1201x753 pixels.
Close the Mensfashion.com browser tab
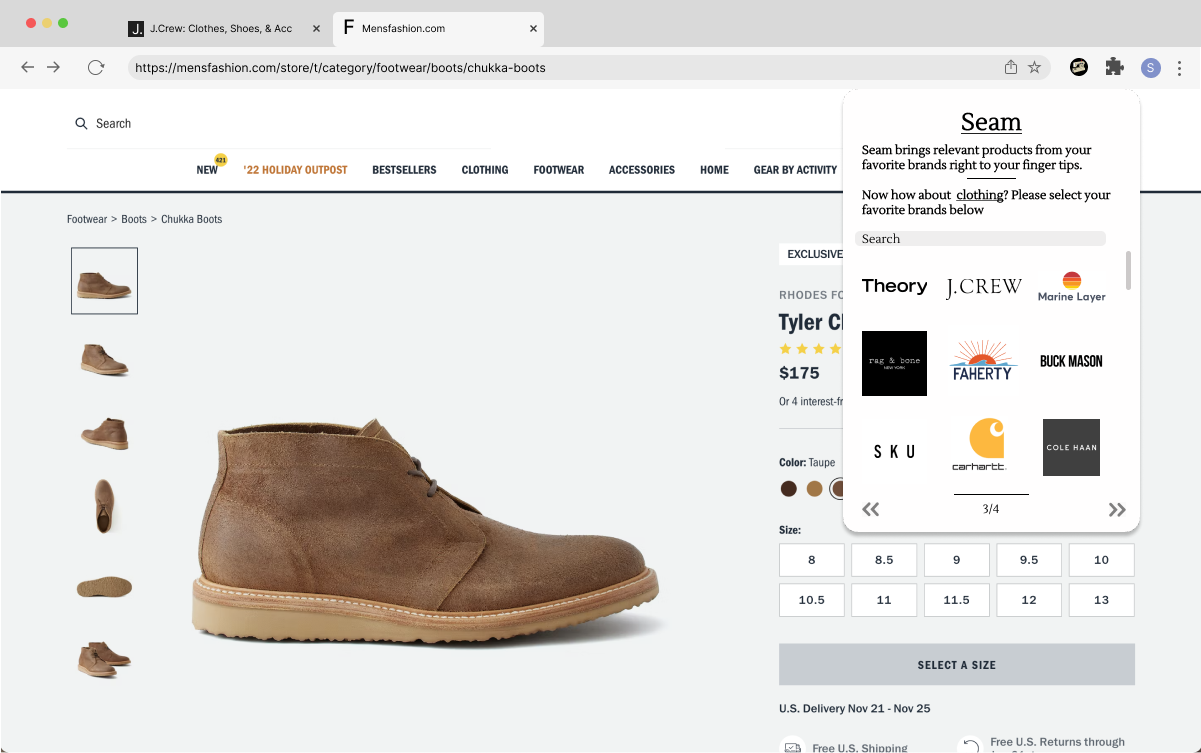pyautogui.click(x=534, y=29)
